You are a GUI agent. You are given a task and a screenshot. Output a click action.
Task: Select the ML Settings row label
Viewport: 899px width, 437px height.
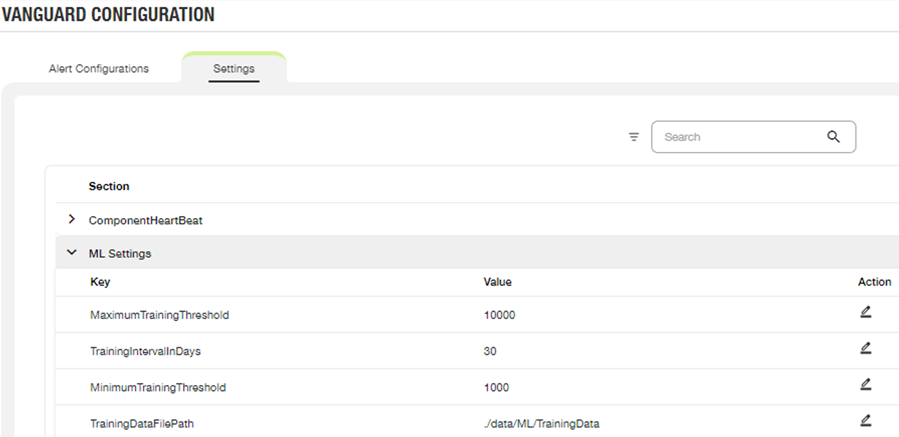[120, 253]
